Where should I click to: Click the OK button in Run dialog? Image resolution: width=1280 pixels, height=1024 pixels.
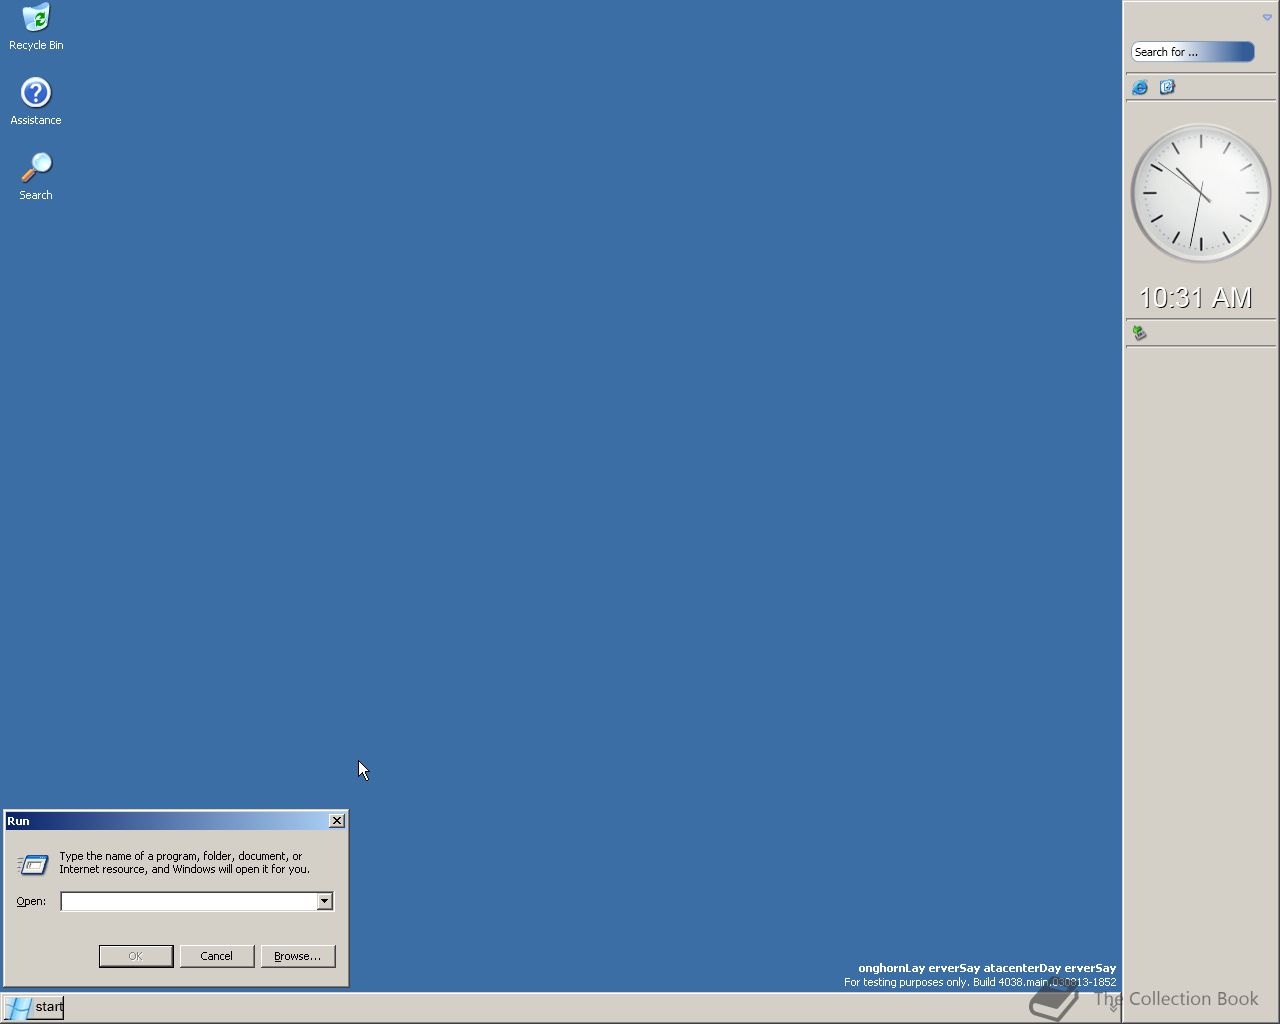136,956
